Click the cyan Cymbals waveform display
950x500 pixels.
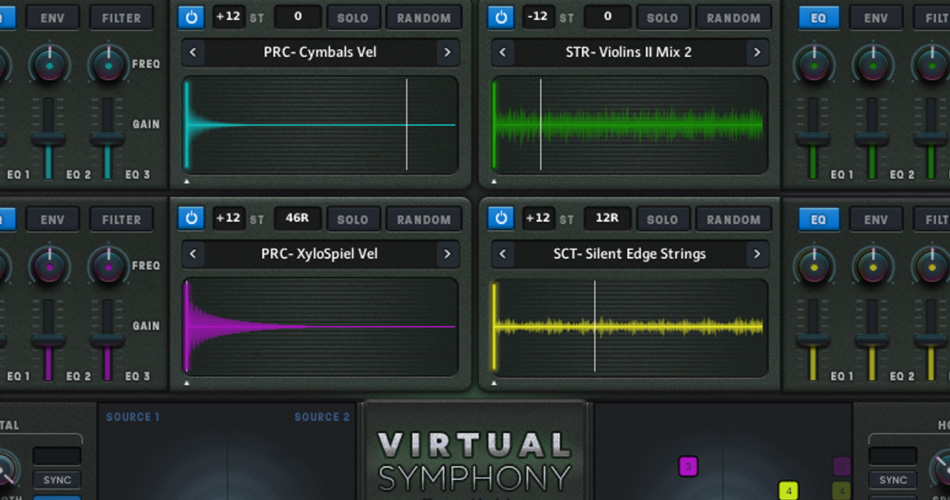(x=320, y=125)
